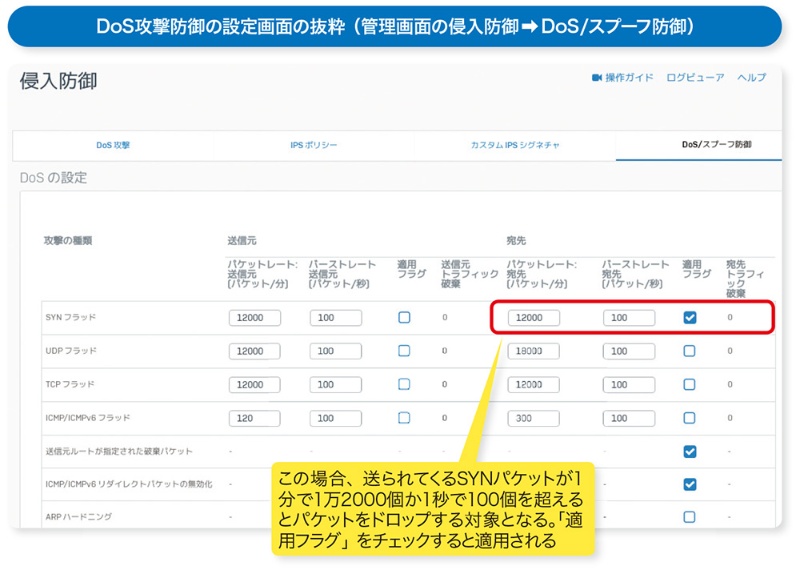Click ICMP/ICMPv6 フラッド source packet rate 120 field
This screenshot has height=570, width=800.
(255, 418)
